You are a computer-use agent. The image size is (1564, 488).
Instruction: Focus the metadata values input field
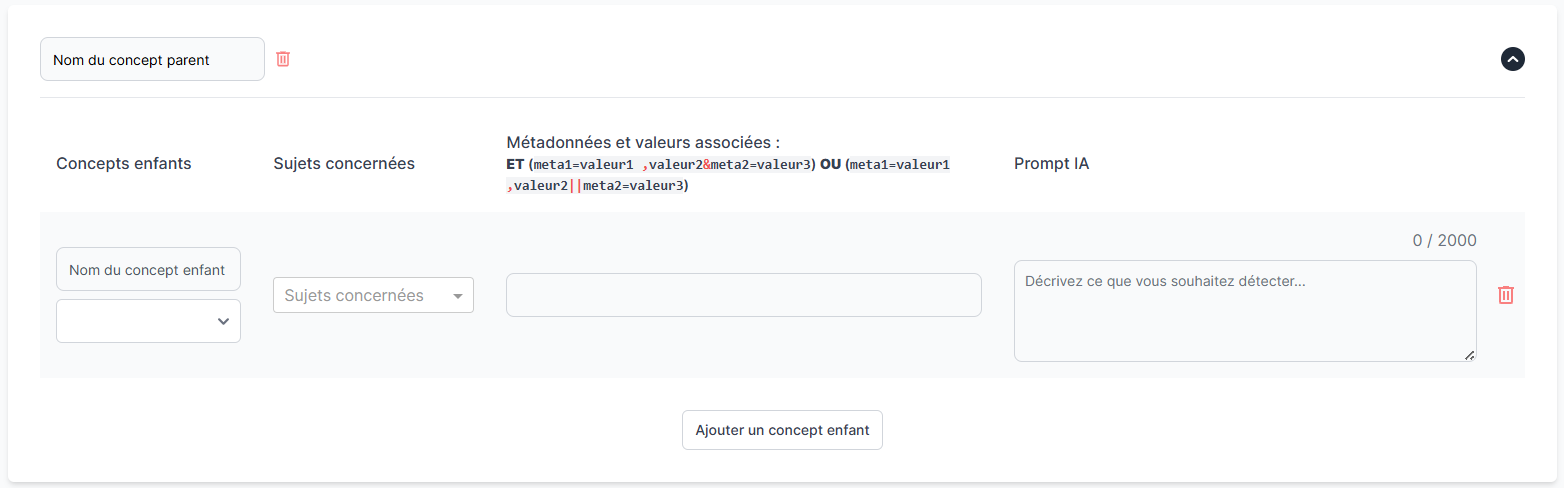click(x=743, y=295)
